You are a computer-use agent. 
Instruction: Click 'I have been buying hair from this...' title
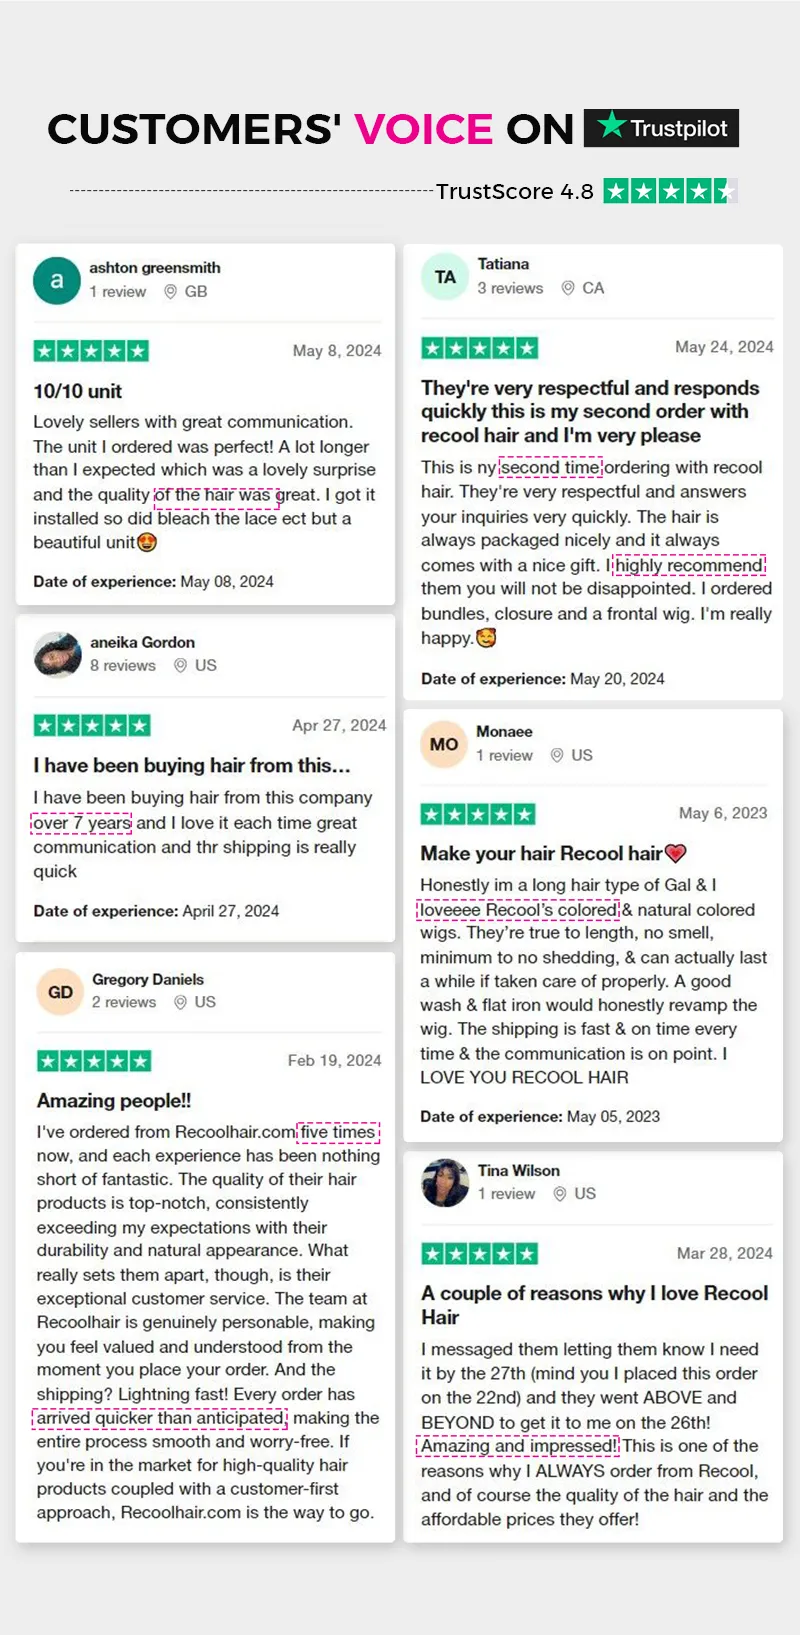[x=192, y=765]
